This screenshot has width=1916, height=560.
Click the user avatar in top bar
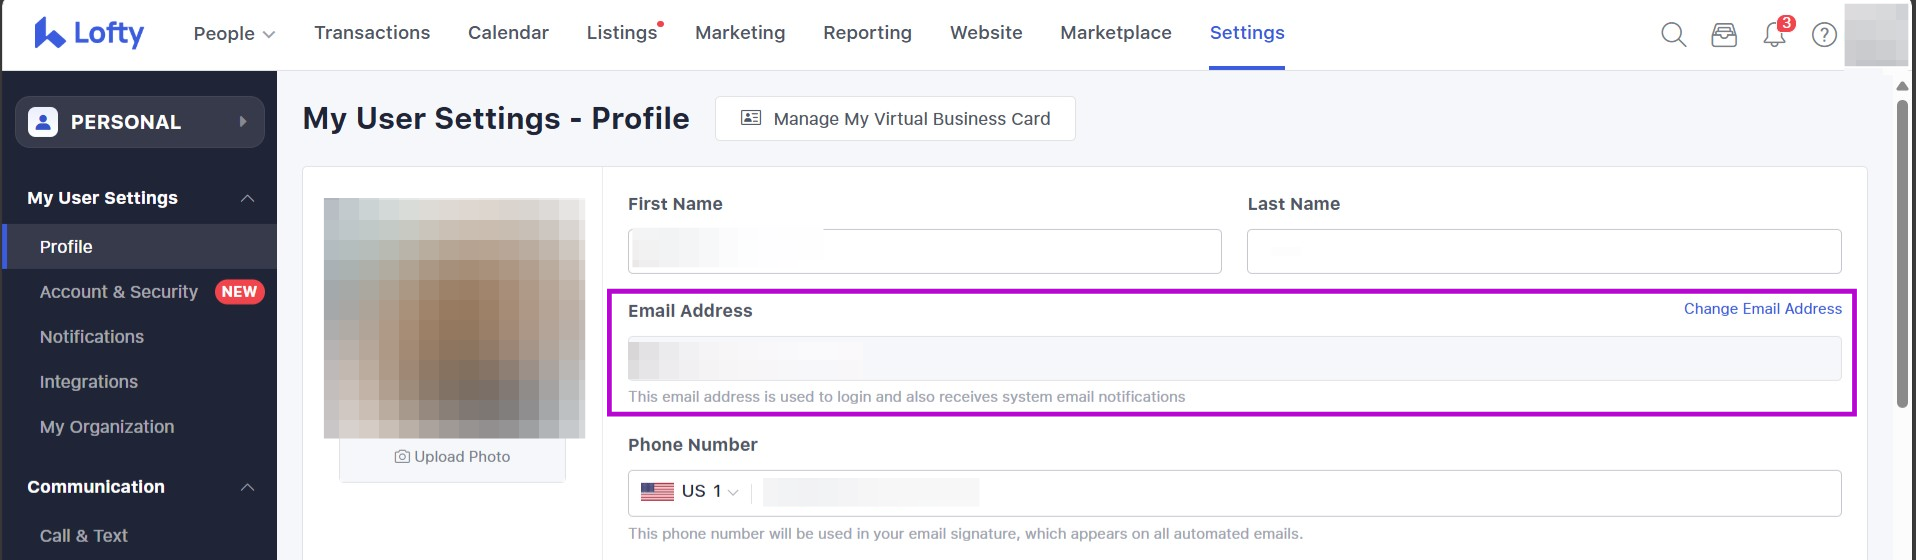[1876, 35]
